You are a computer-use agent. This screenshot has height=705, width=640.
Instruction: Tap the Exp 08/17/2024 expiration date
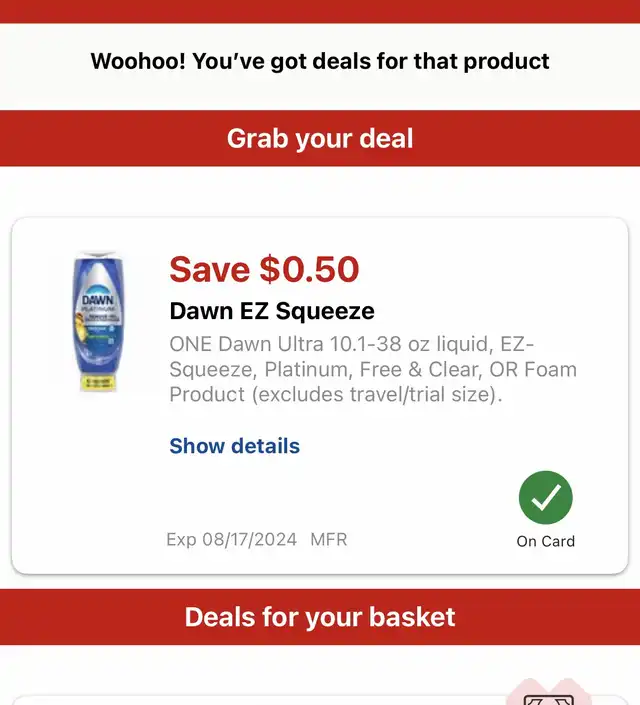231,539
